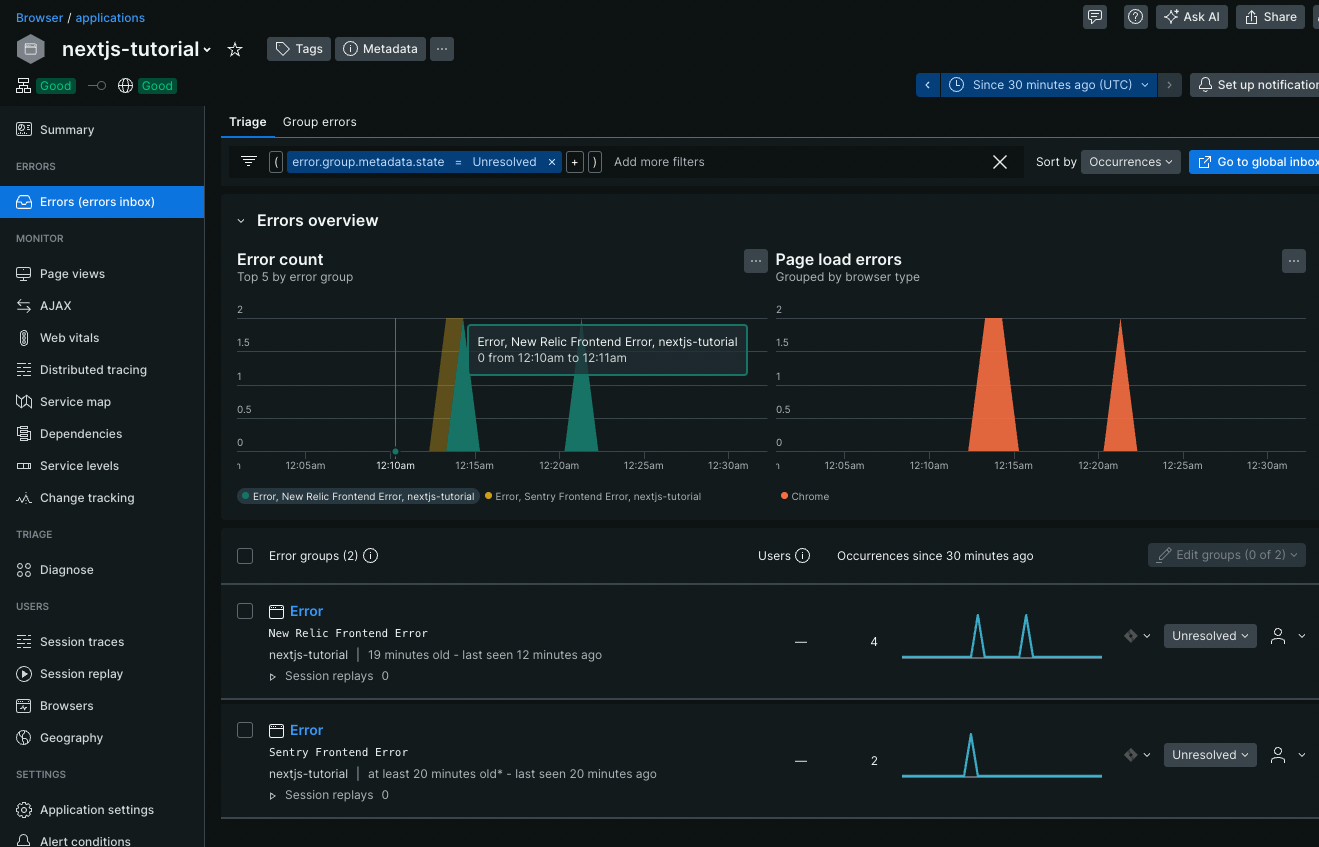Click Error groups info icon
Viewport: 1319px width, 847px height.
371,556
